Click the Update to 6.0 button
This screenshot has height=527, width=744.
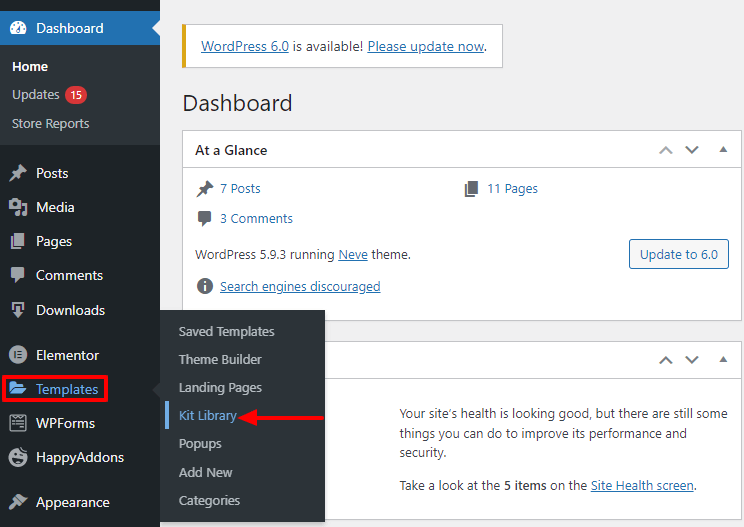tap(679, 254)
